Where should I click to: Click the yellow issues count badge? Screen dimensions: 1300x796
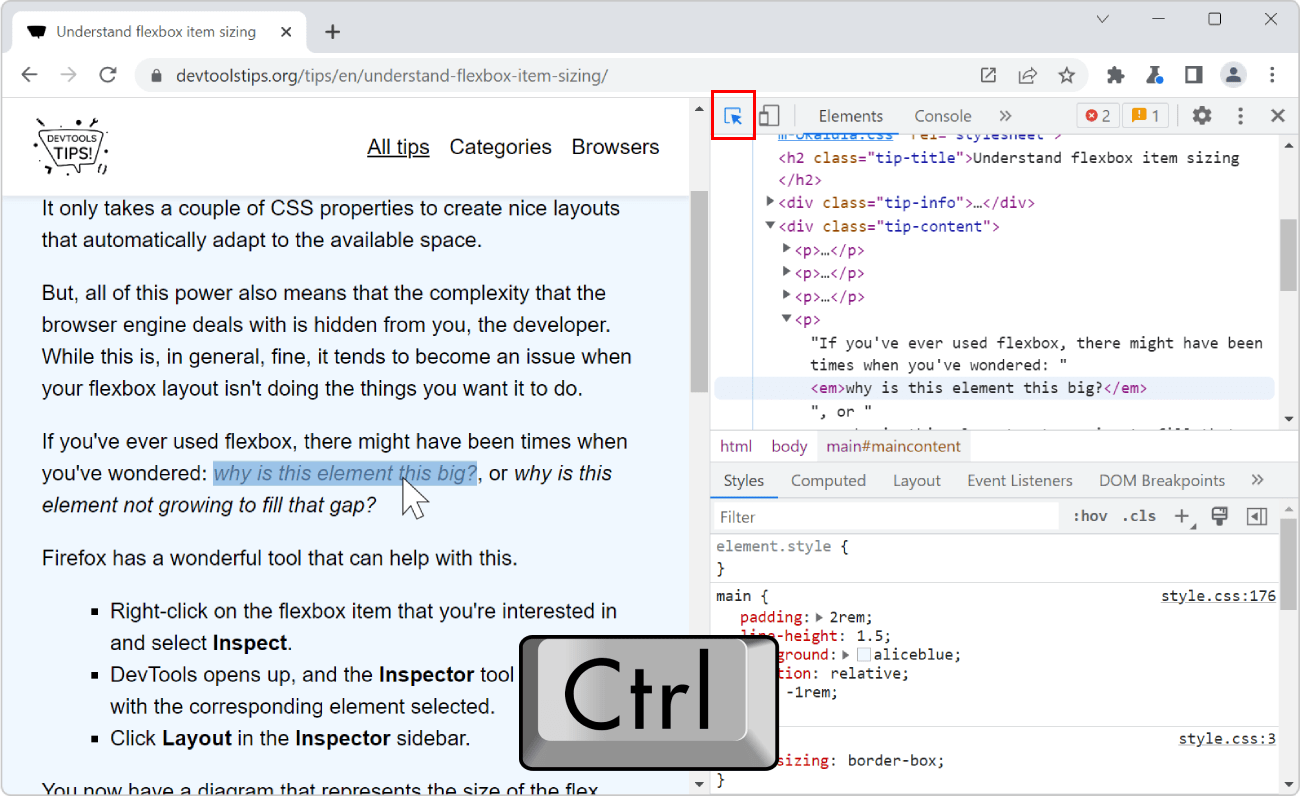(1145, 116)
